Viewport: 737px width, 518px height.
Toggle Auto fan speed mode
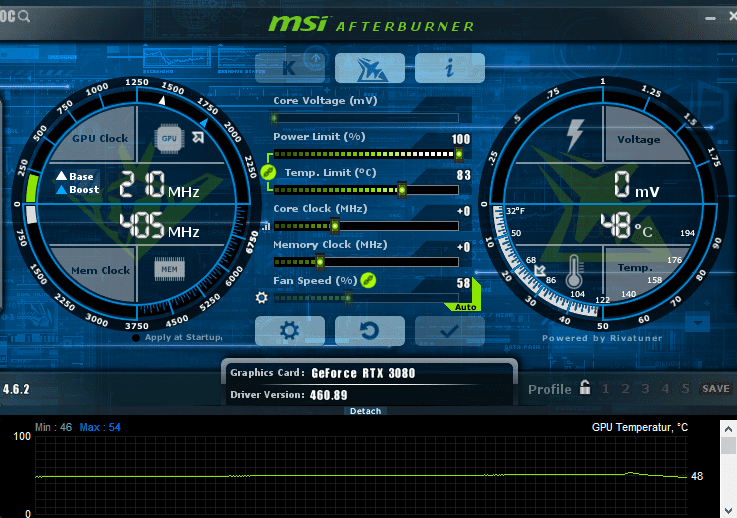465,307
